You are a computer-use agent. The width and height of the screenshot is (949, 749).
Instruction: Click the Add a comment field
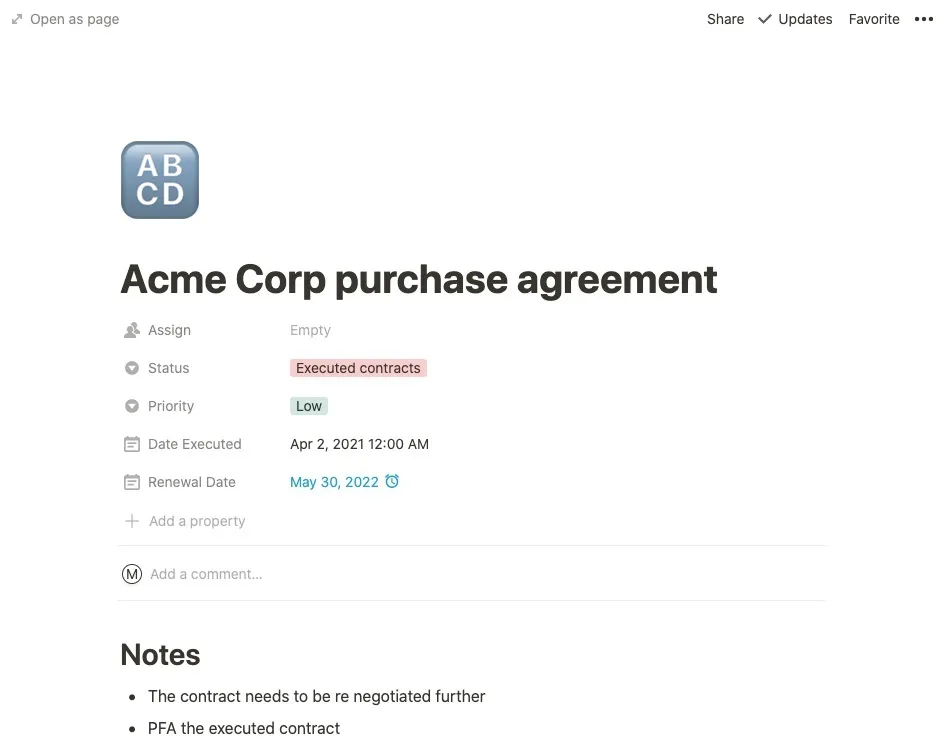pyautogui.click(x=206, y=574)
